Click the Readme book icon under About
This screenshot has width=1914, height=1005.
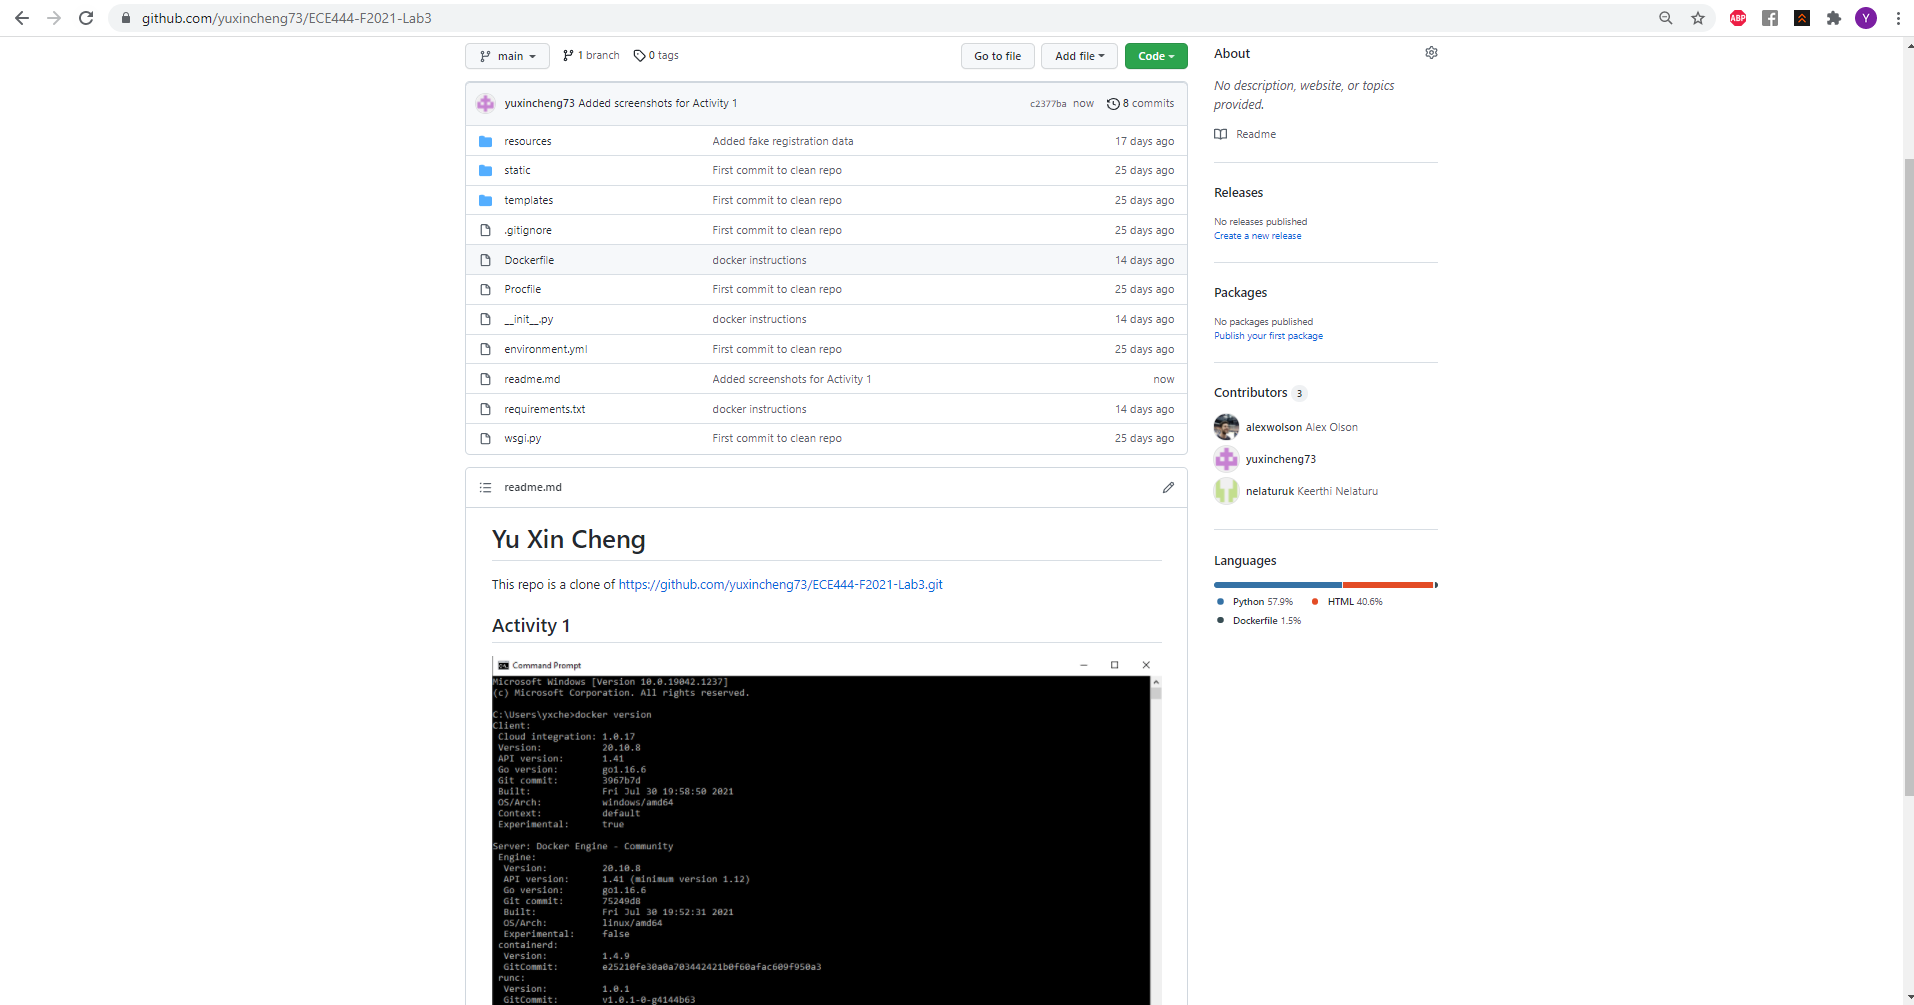(x=1221, y=134)
